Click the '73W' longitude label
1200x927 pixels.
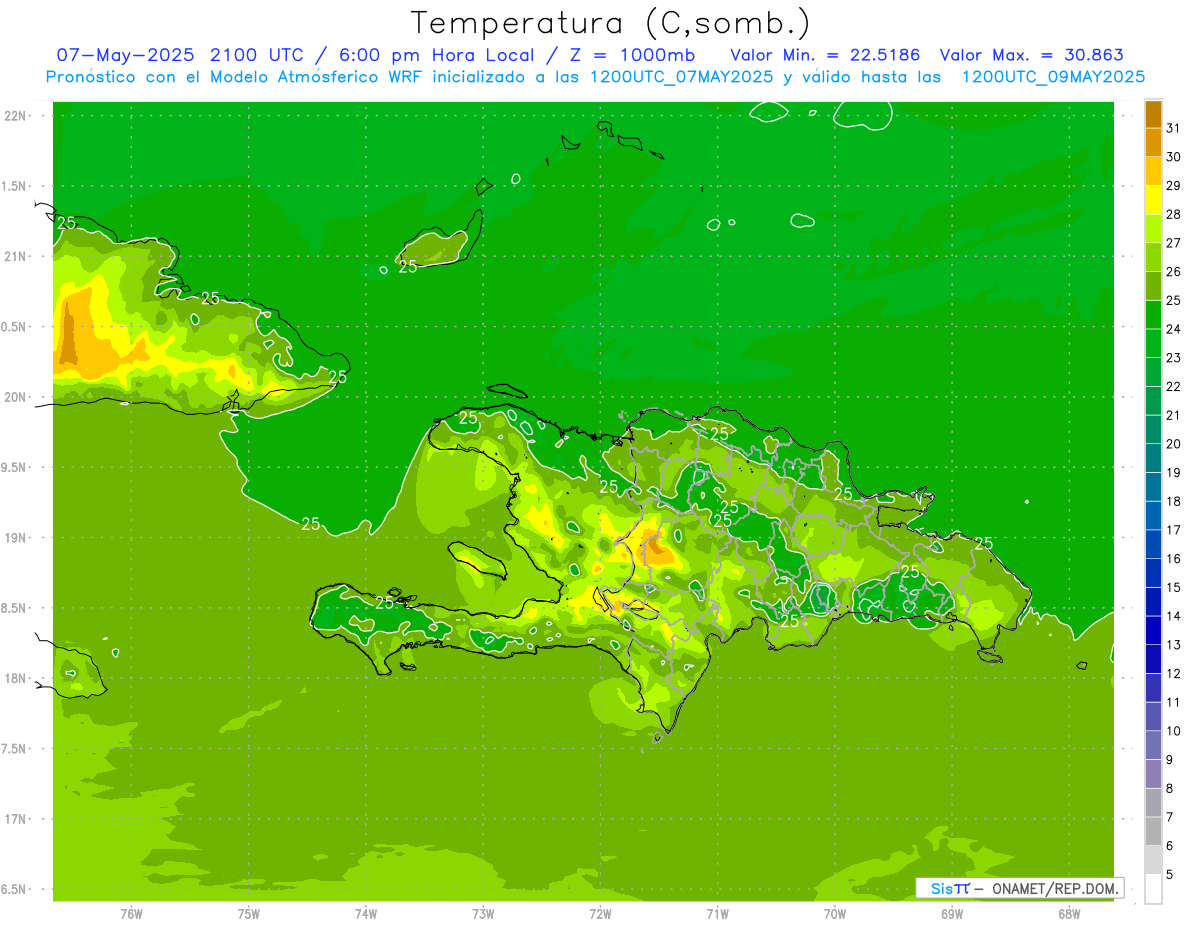coord(483,914)
